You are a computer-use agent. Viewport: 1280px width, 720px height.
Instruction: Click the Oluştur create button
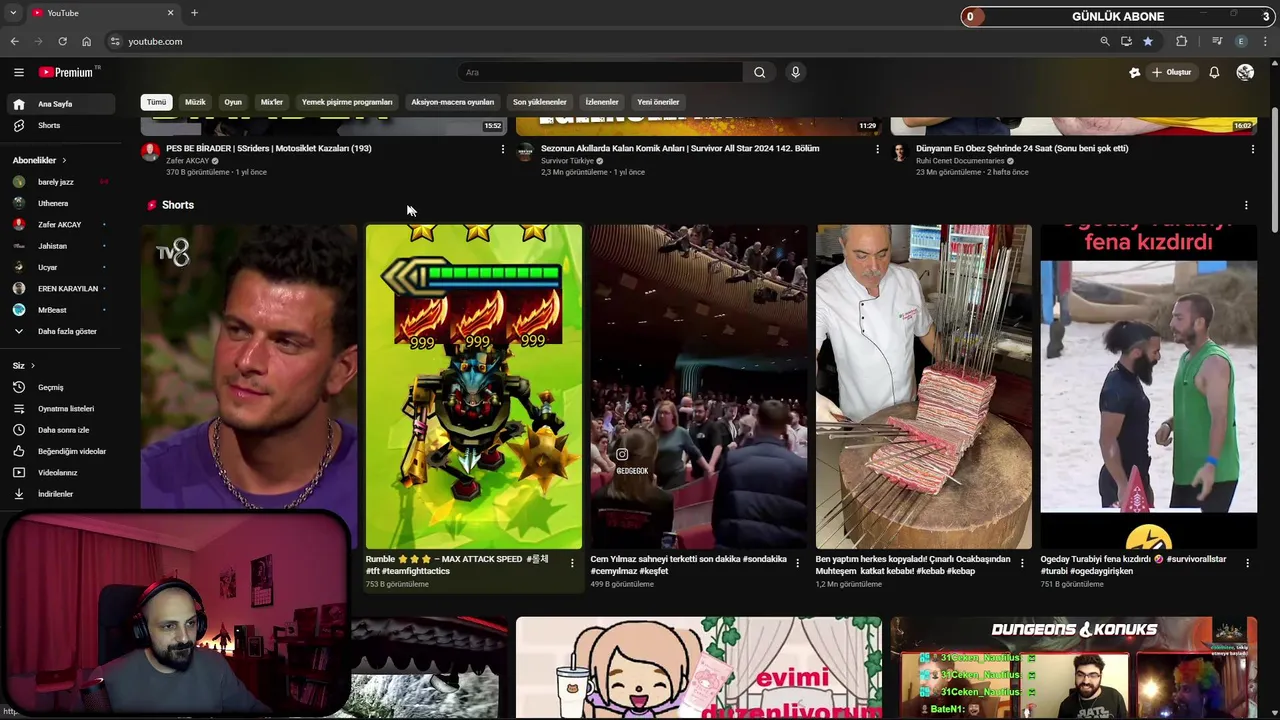(x=1172, y=72)
